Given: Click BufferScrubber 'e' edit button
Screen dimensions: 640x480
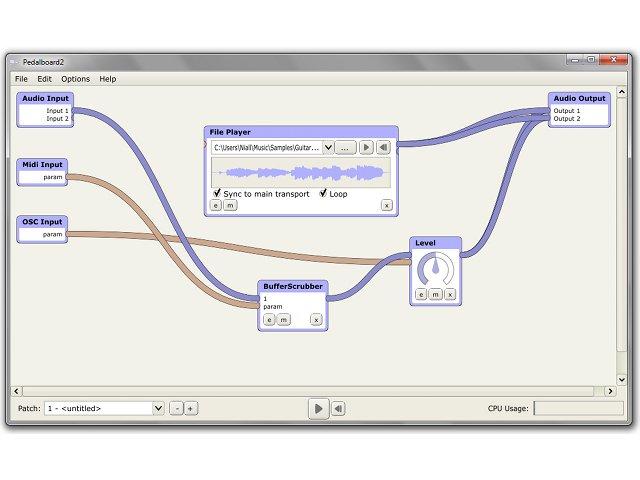Looking at the screenshot, I should coord(269,320).
